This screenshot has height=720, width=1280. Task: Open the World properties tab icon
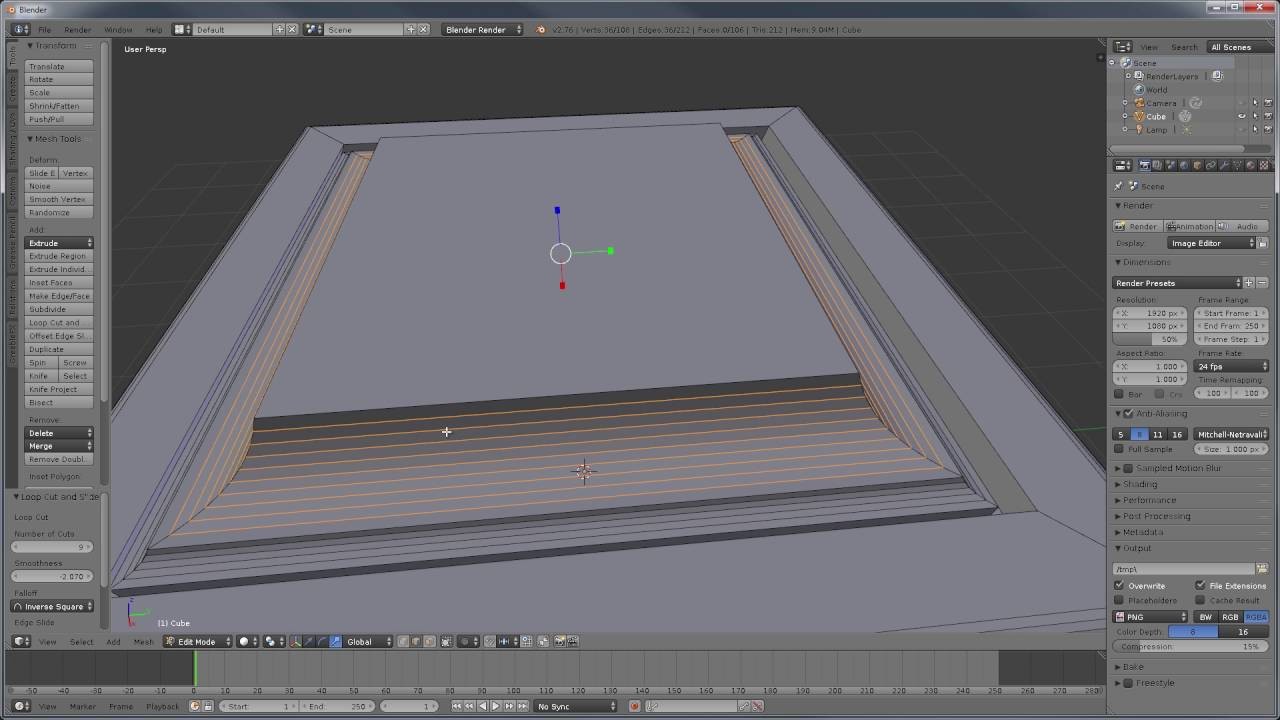[x=1184, y=165]
